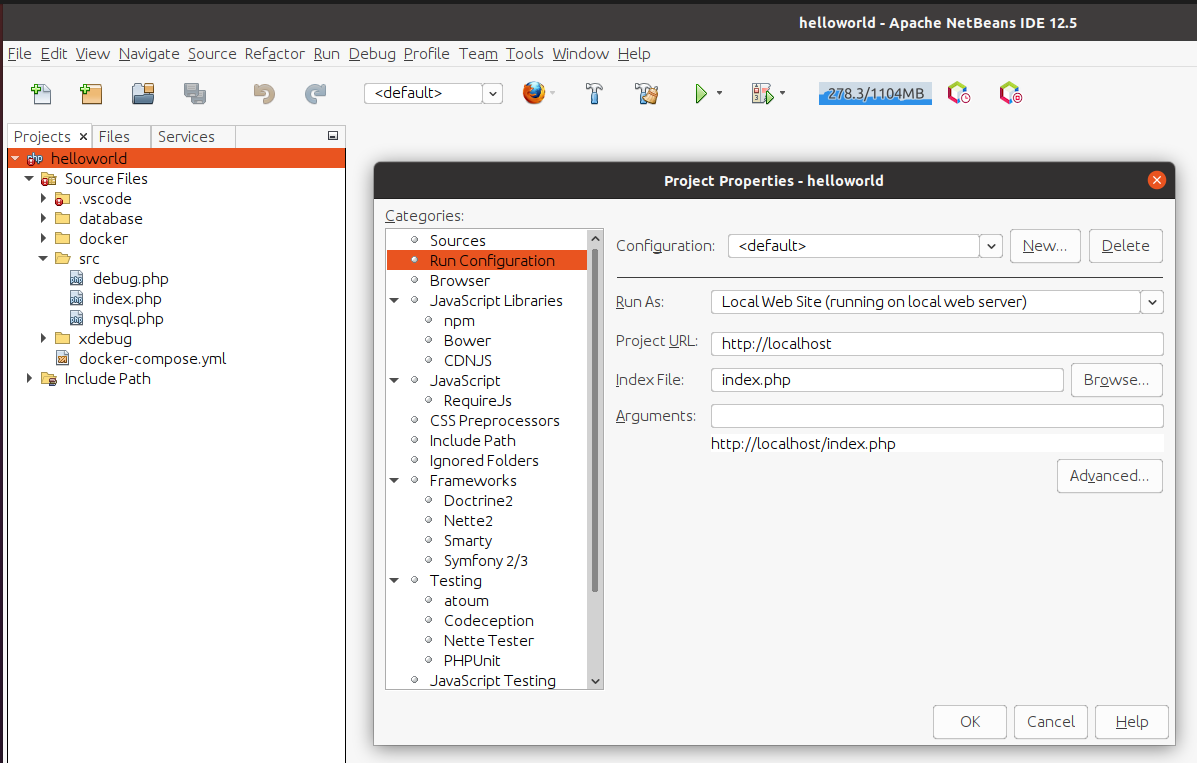This screenshot has height=763, width=1197.
Task: Click the New... configuration button
Action: [x=1044, y=246]
